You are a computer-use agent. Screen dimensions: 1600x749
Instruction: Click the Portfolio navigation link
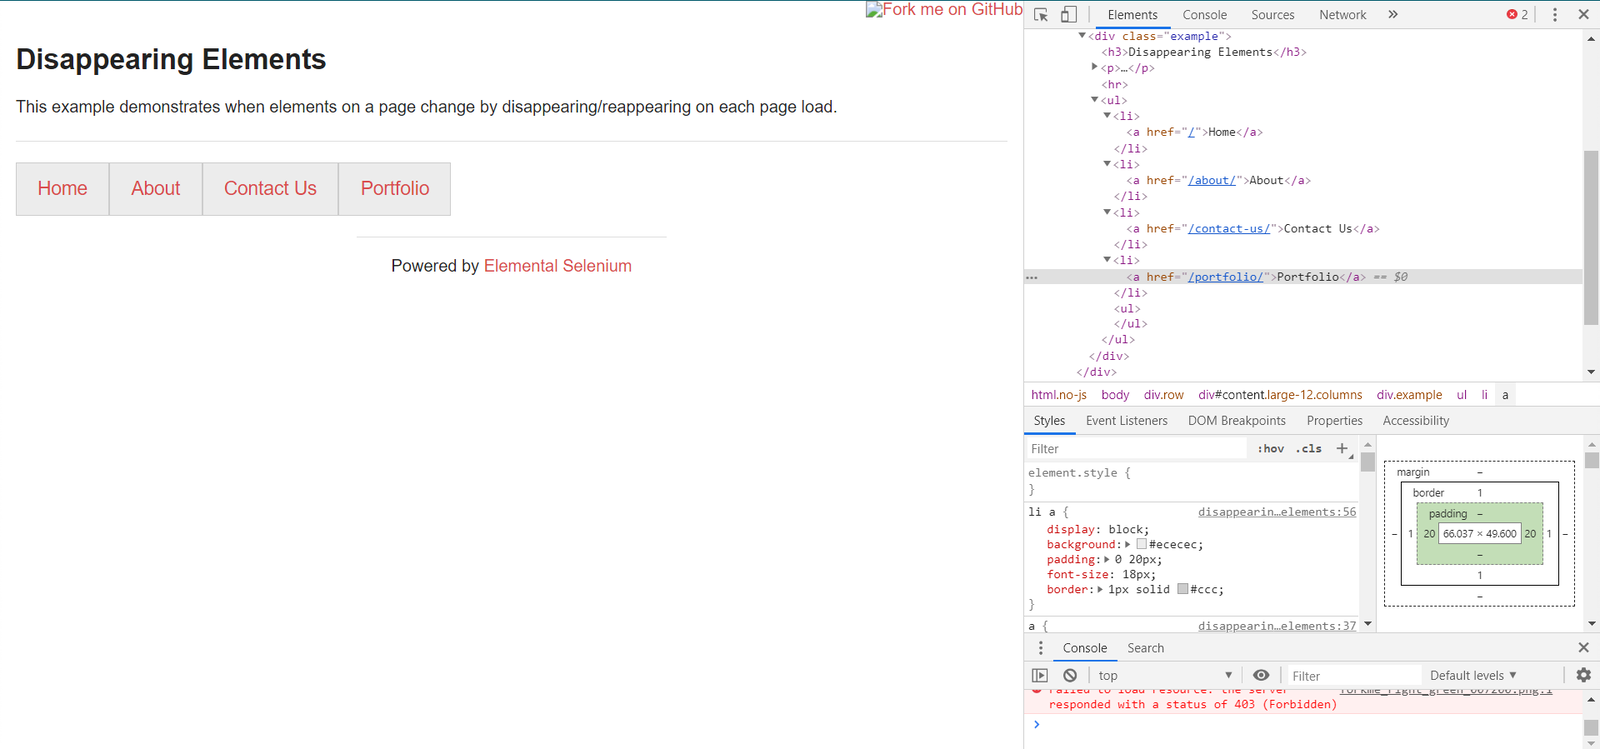[395, 189]
